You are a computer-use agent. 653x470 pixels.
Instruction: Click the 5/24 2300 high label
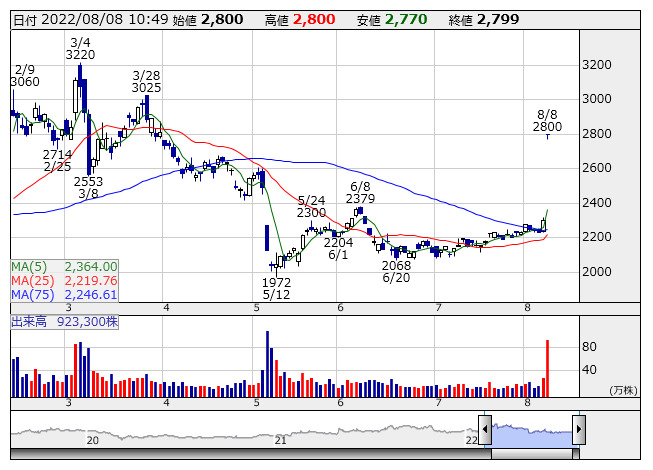pyautogui.click(x=311, y=206)
